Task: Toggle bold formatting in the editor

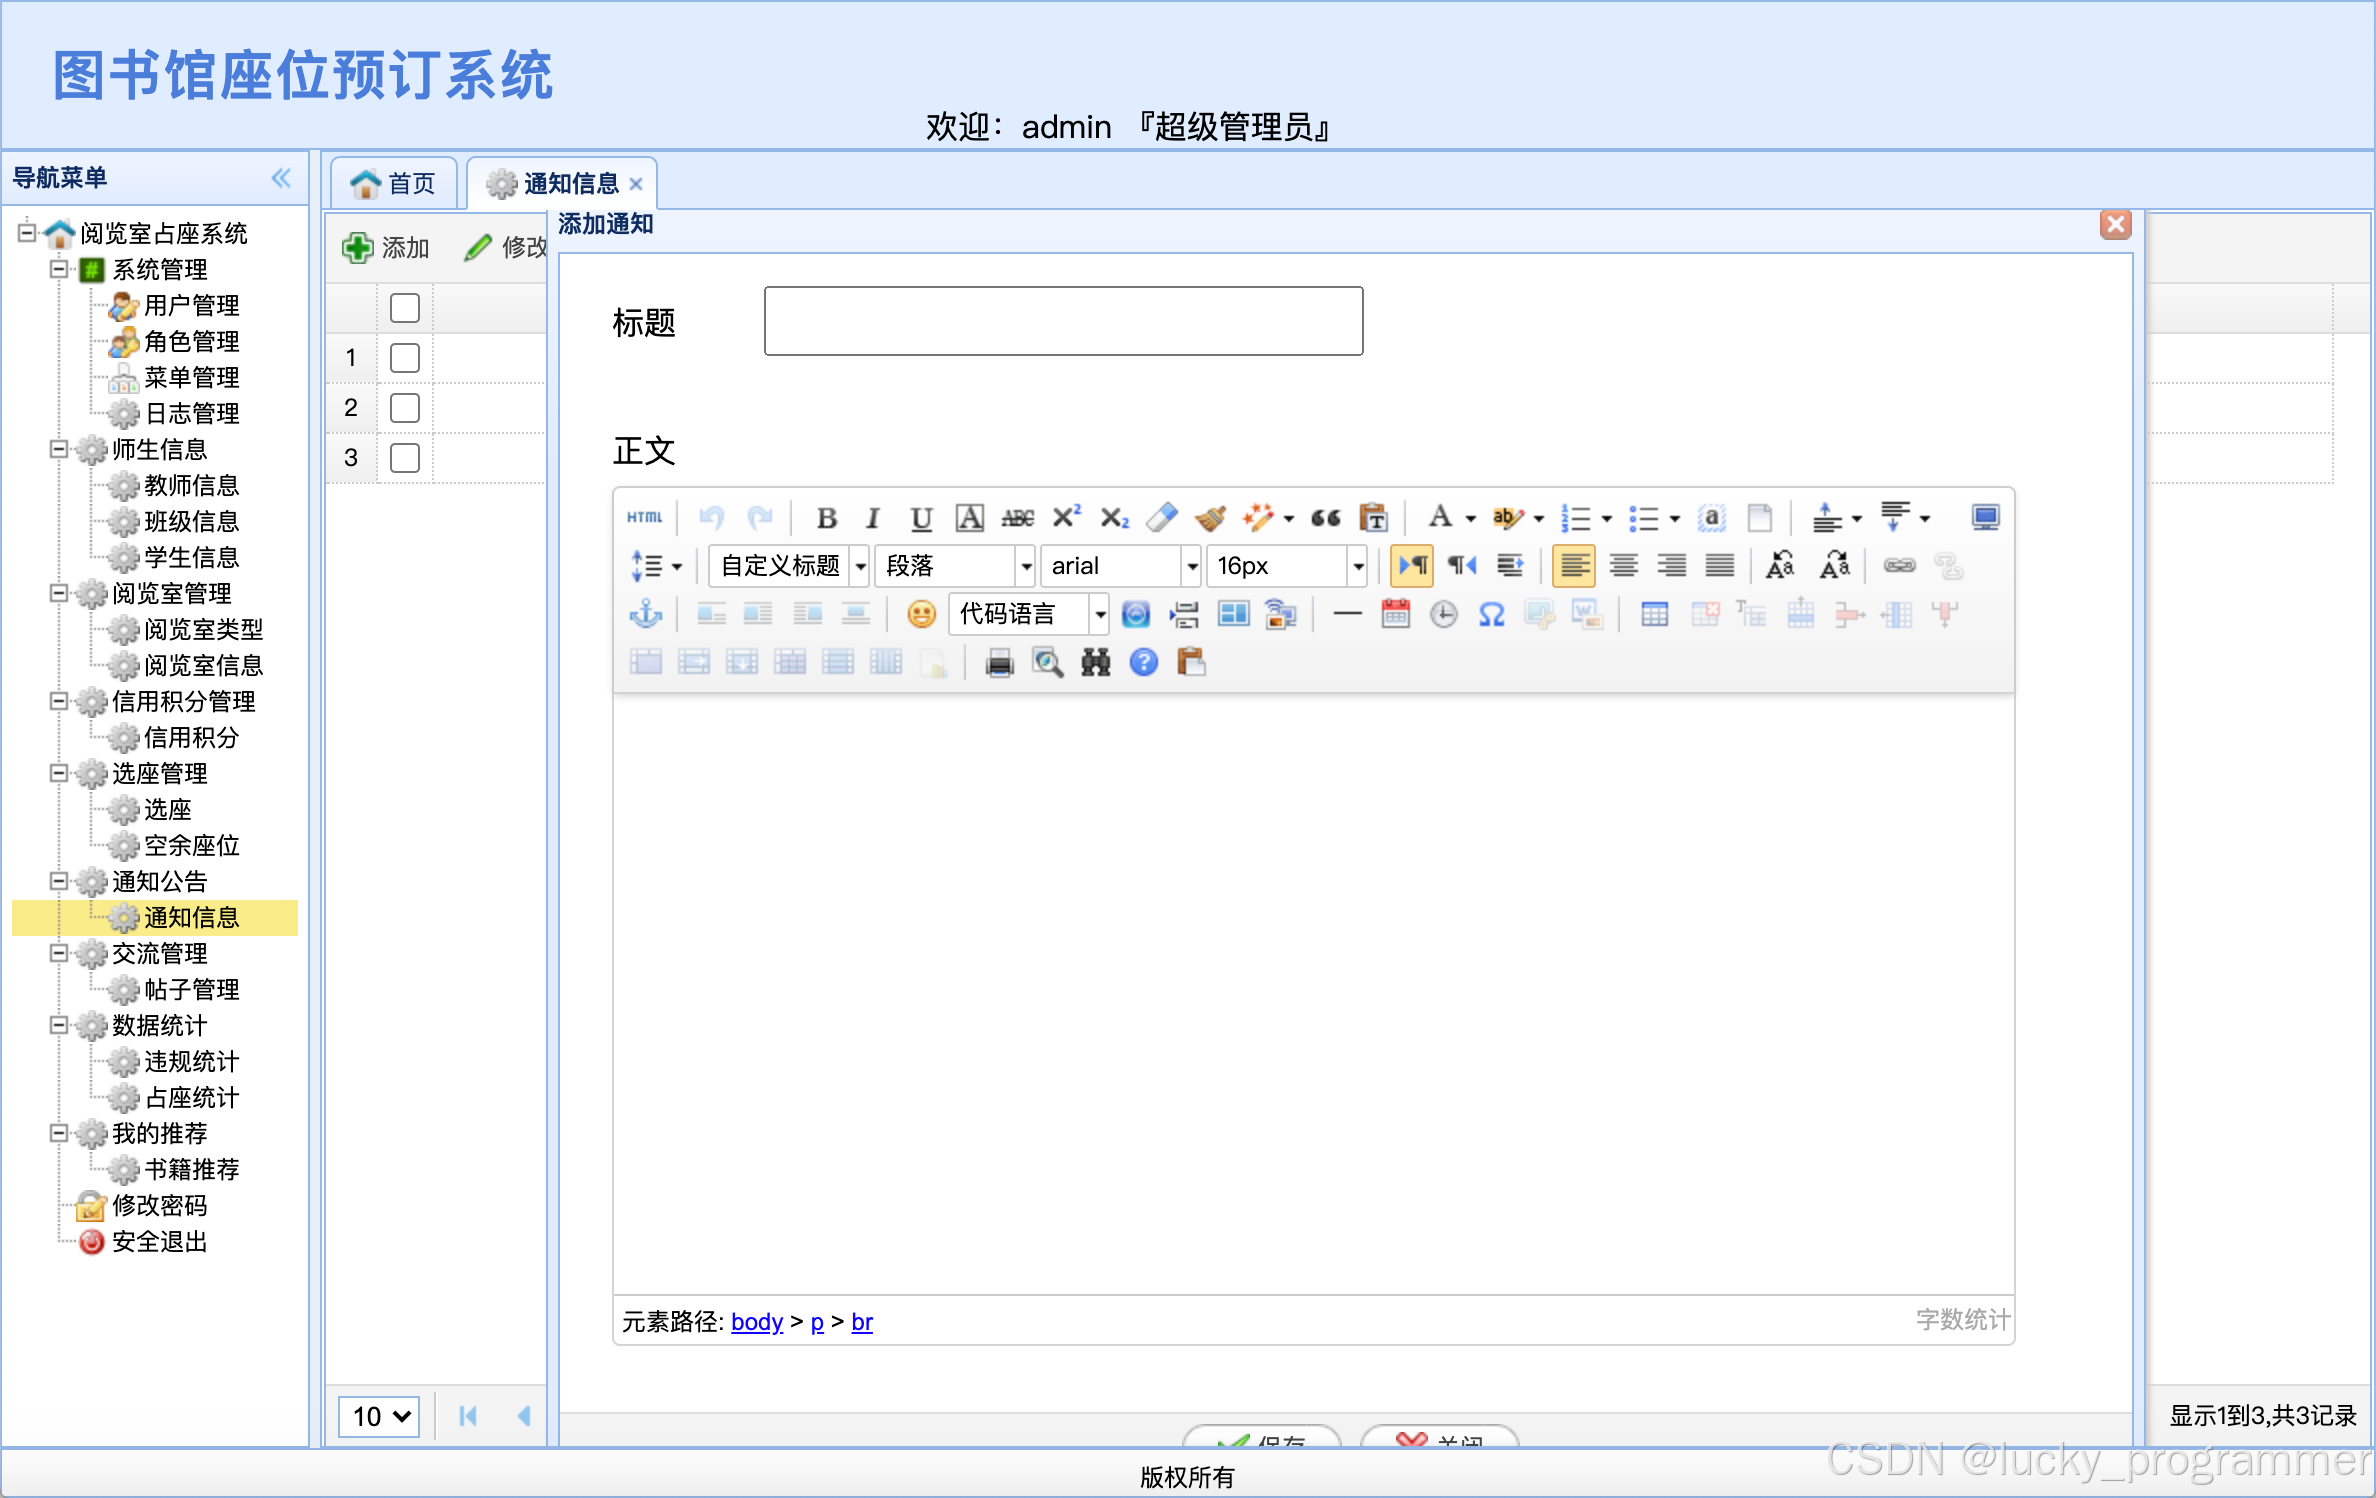Action: pyautogui.click(x=826, y=518)
